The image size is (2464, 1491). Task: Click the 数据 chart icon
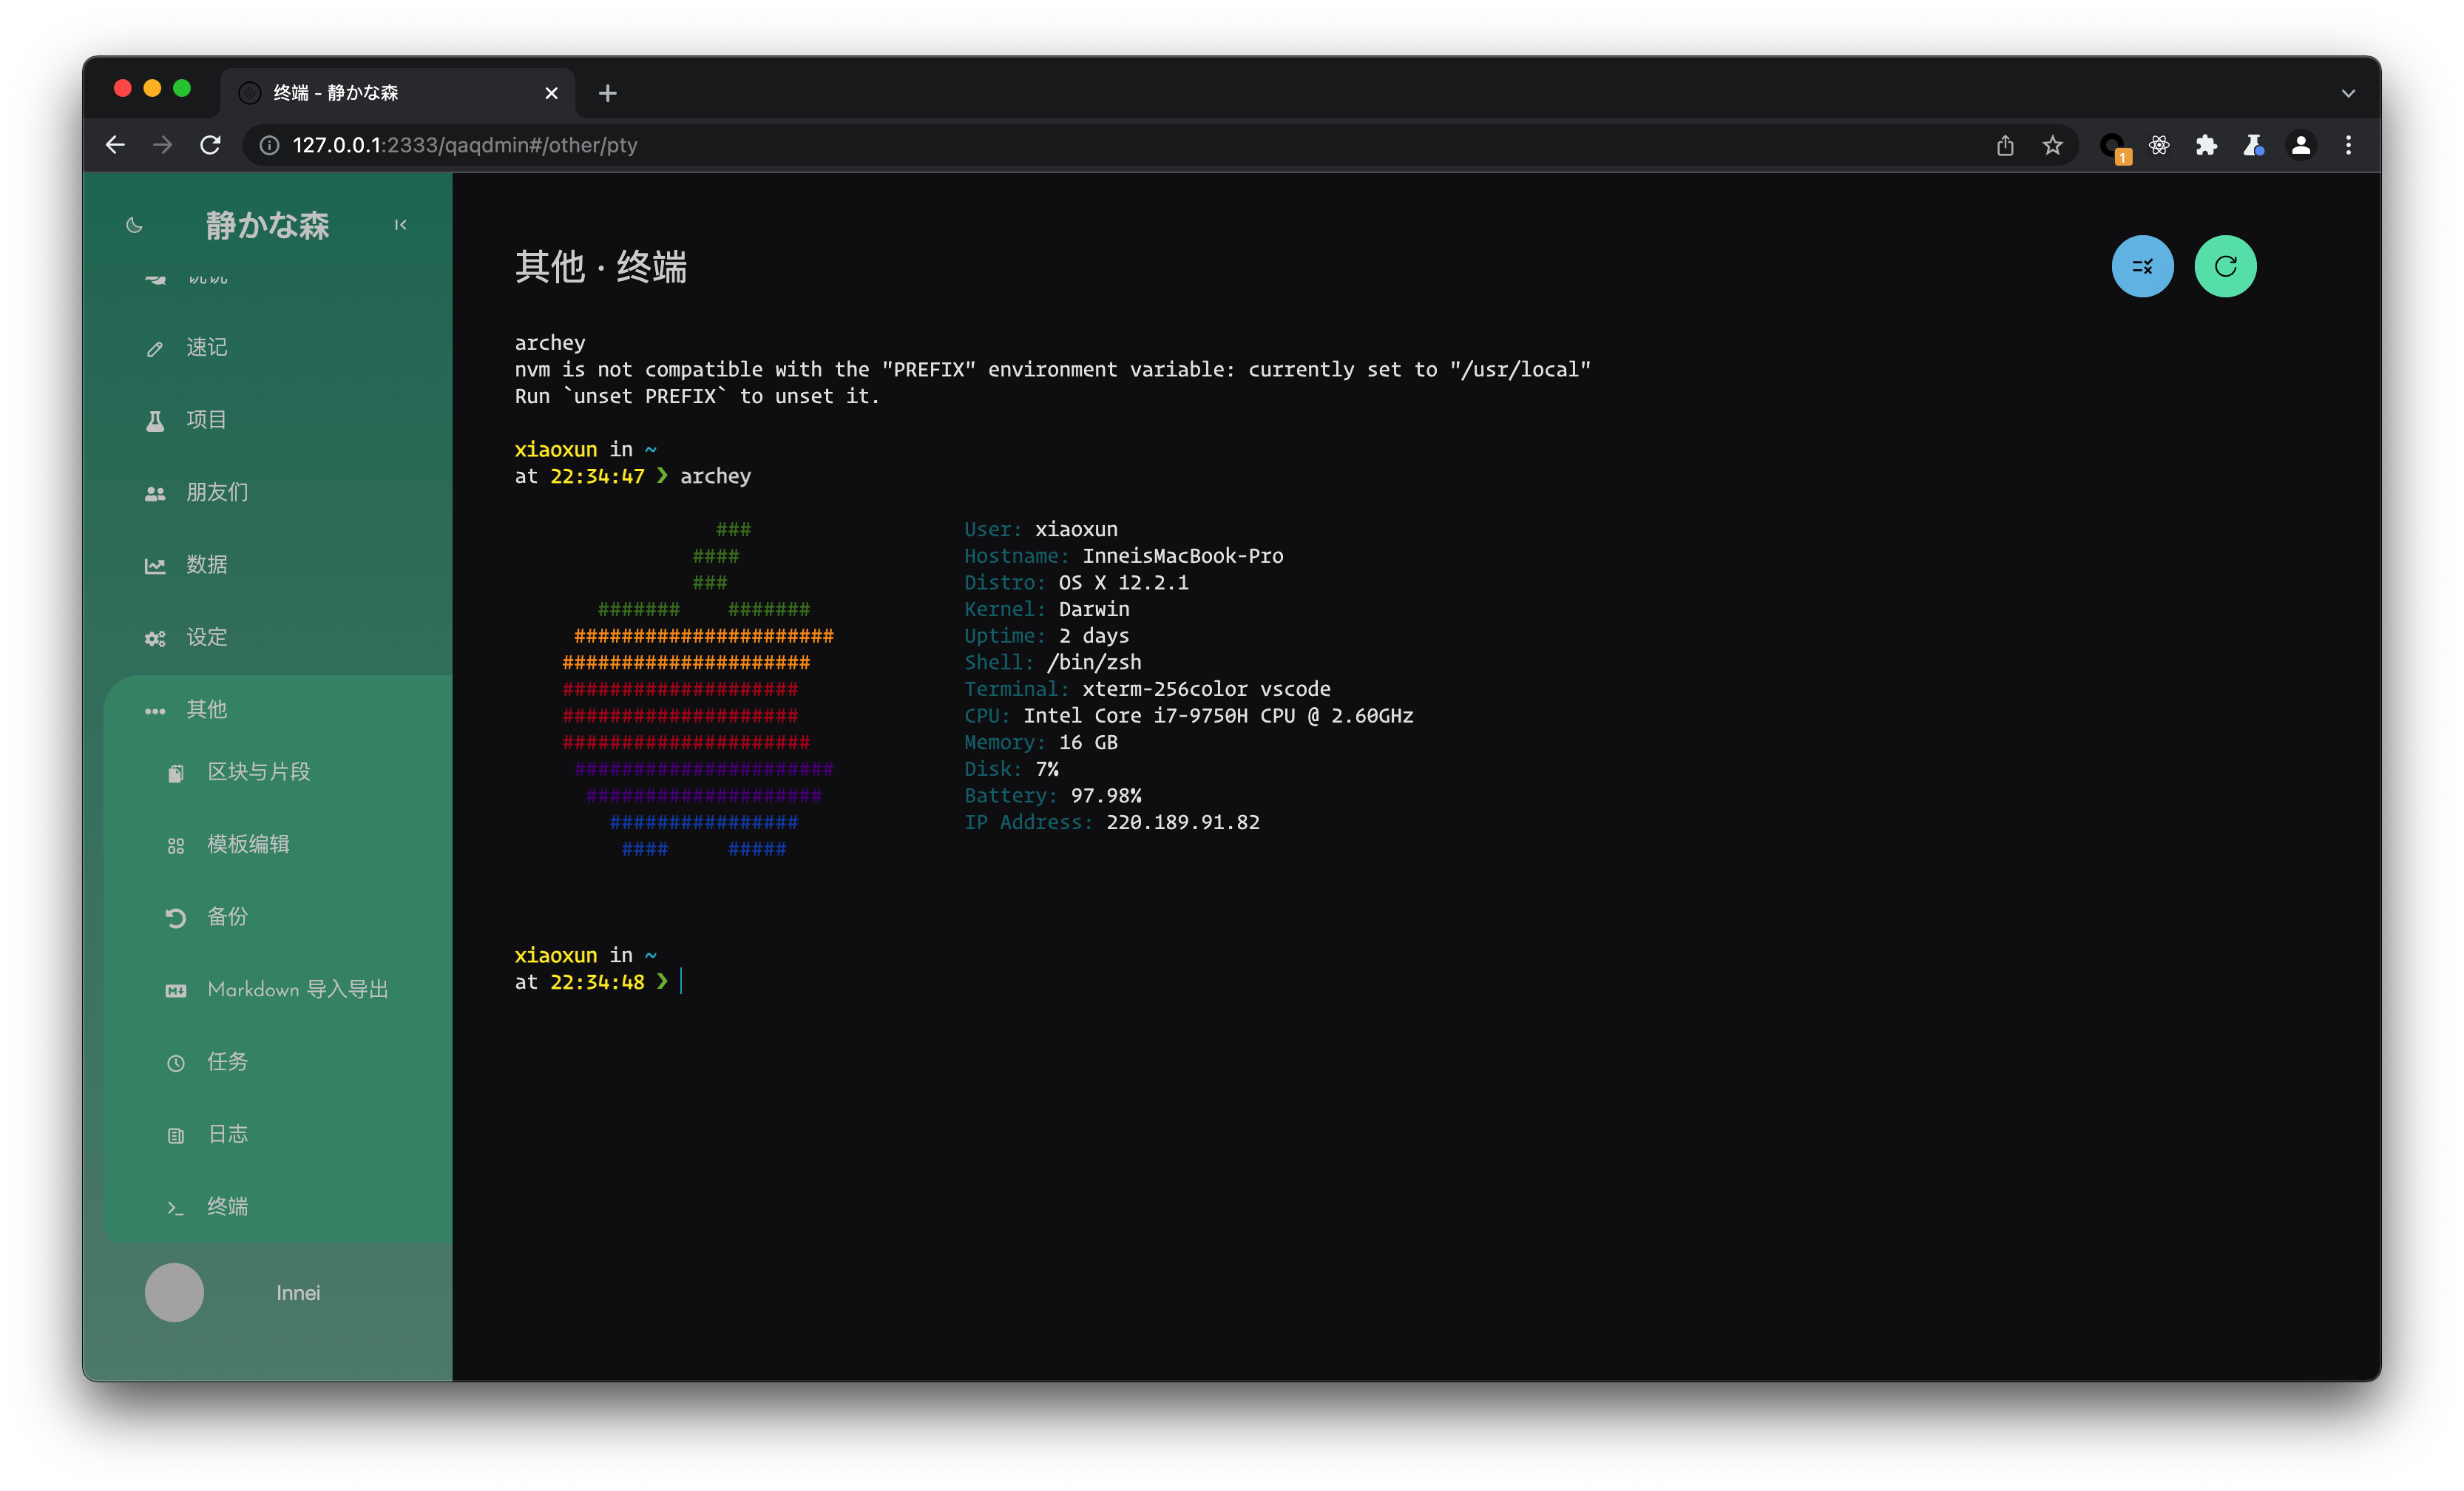click(x=155, y=566)
